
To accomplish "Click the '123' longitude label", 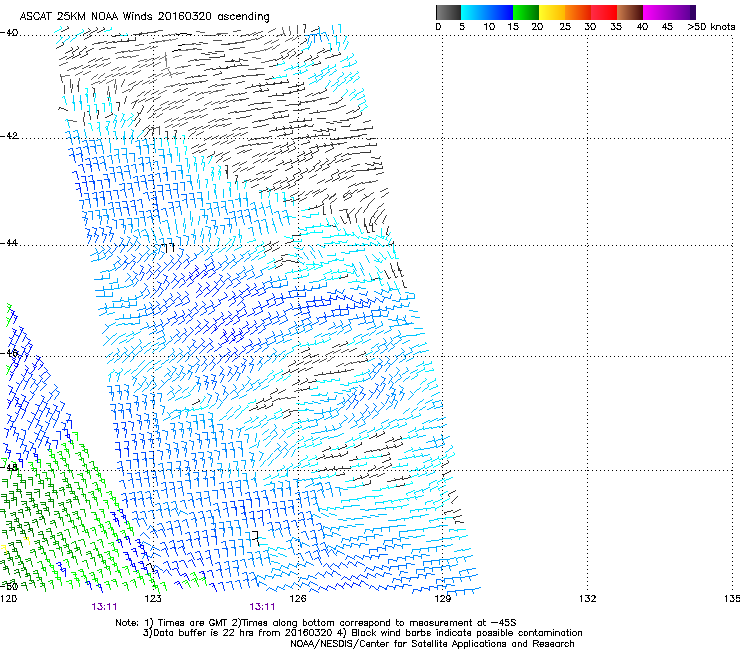I will pyautogui.click(x=153, y=599).
